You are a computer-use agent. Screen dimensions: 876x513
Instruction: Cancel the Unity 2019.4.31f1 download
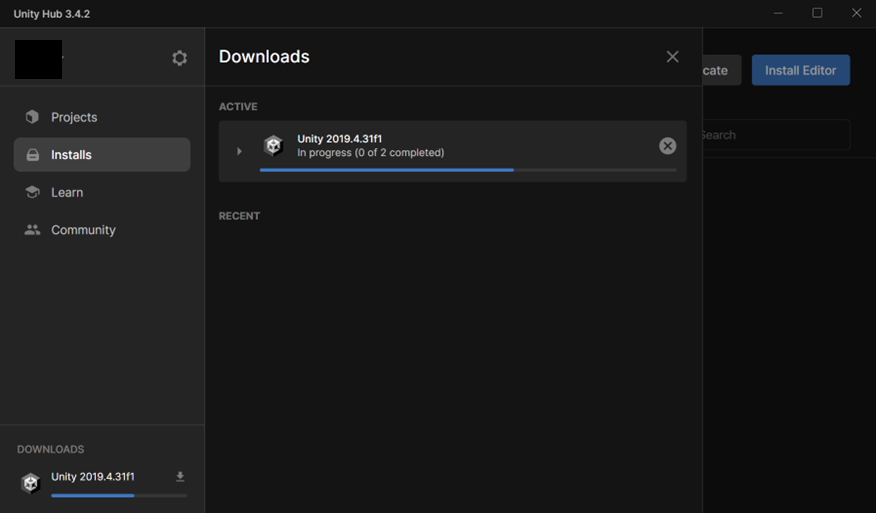click(667, 146)
